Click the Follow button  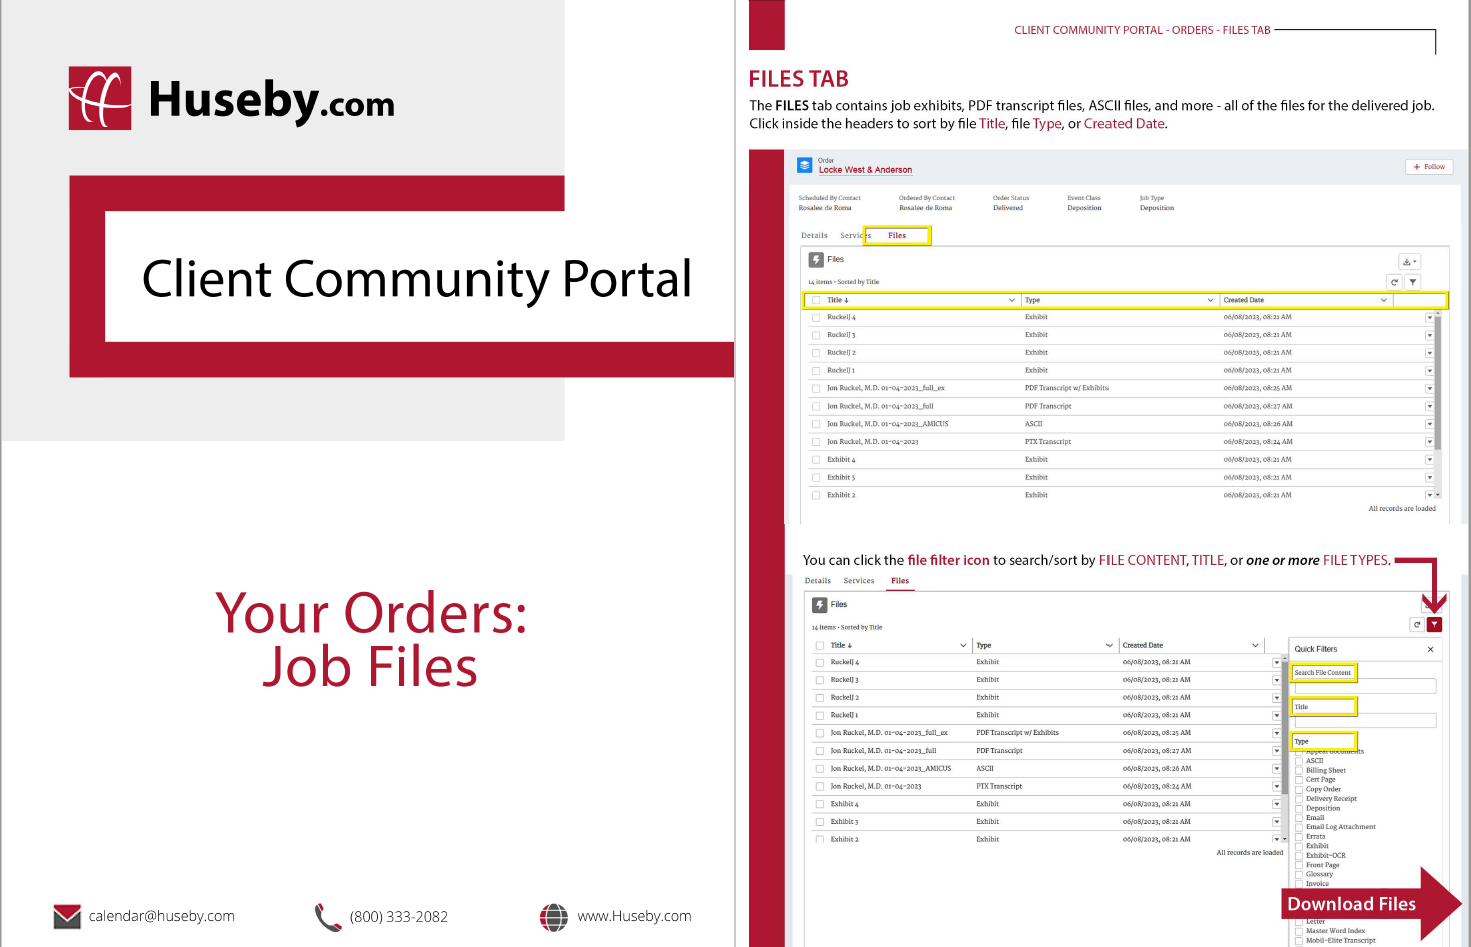pyautogui.click(x=1429, y=167)
